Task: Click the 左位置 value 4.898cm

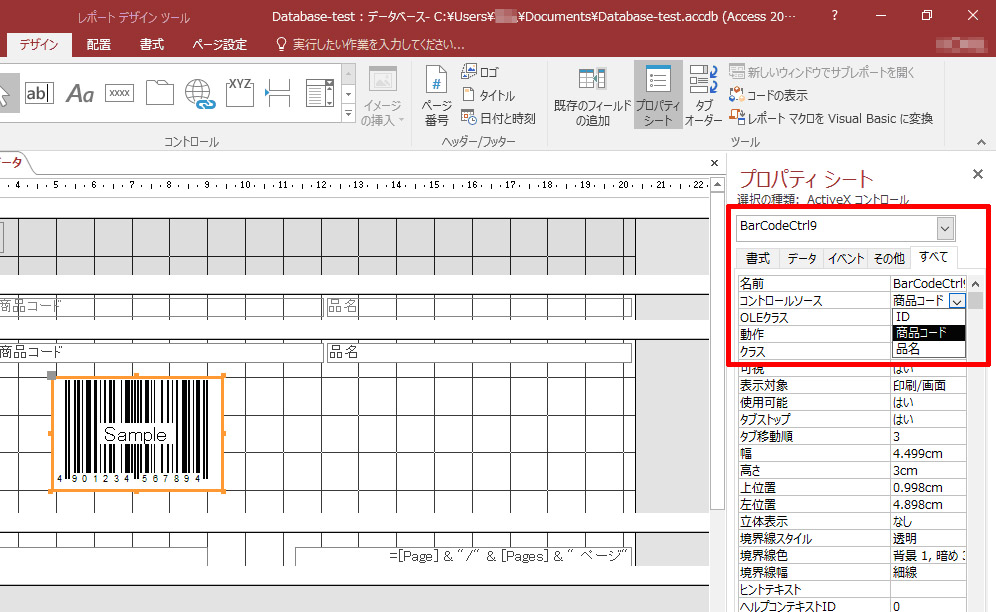Action: pos(928,505)
